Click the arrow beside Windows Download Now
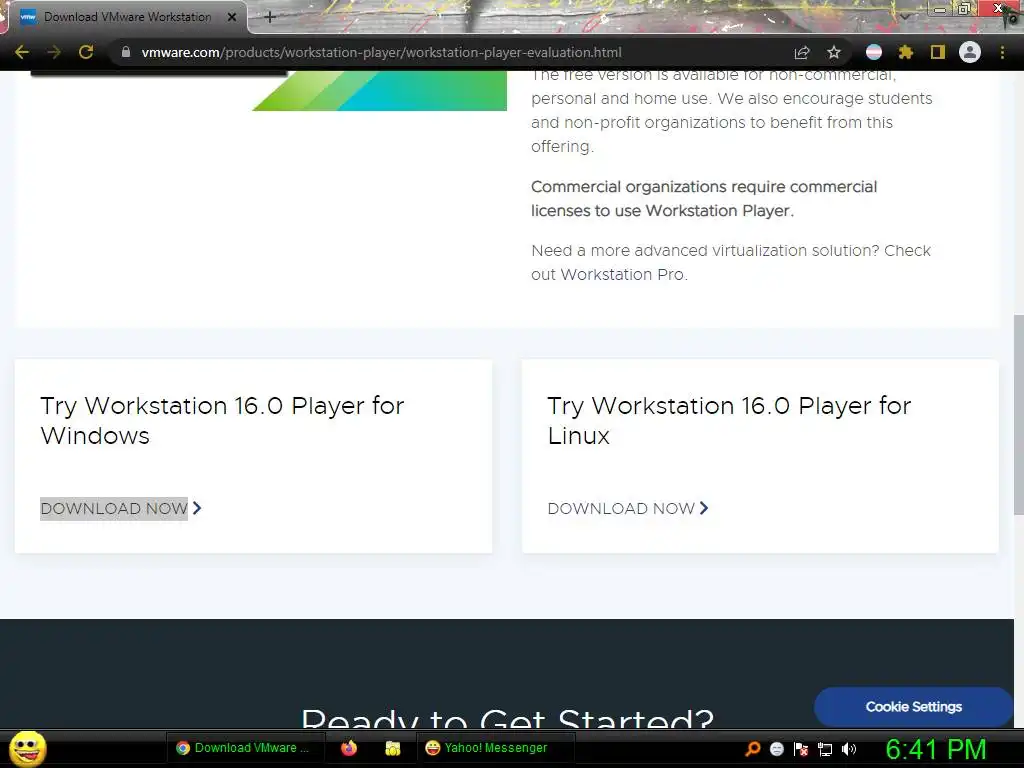1024x768 pixels. click(197, 508)
